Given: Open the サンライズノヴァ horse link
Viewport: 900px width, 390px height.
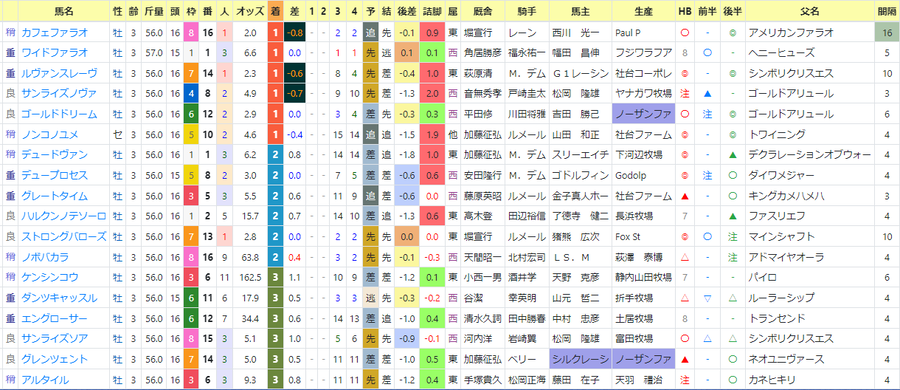Looking at the screenshot, I should [59, 94].
